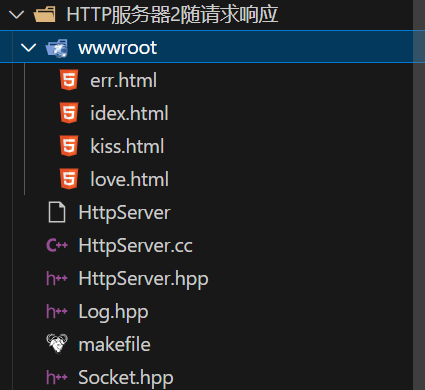Click the explorer vertical scrollbar

tap(419, 195)
